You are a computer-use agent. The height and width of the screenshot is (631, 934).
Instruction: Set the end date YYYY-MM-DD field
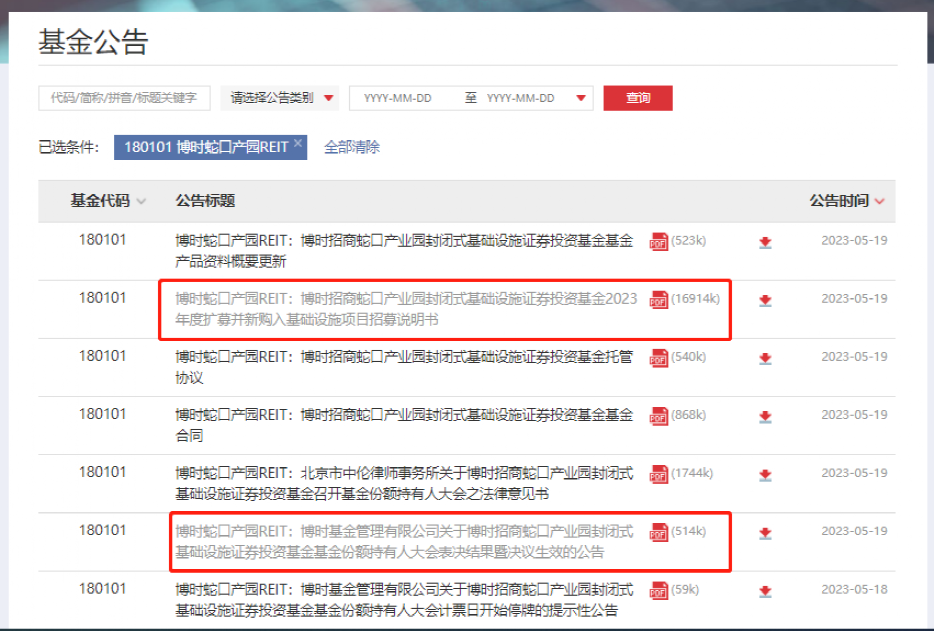pyautogui.click(x=521, y=98)
